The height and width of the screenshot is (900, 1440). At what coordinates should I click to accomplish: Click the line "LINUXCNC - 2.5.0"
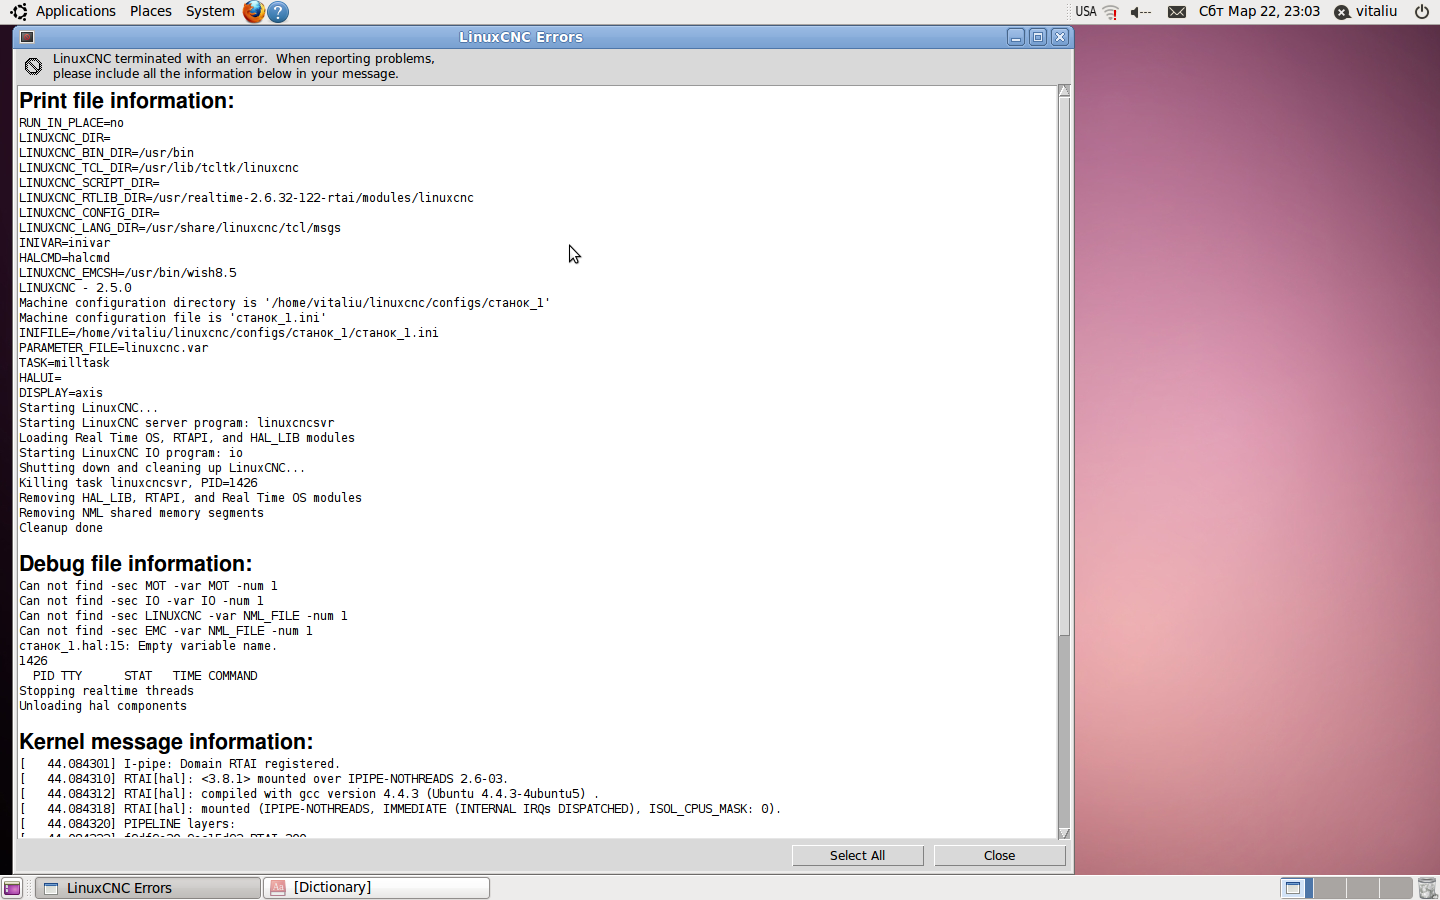coord(75,288)
